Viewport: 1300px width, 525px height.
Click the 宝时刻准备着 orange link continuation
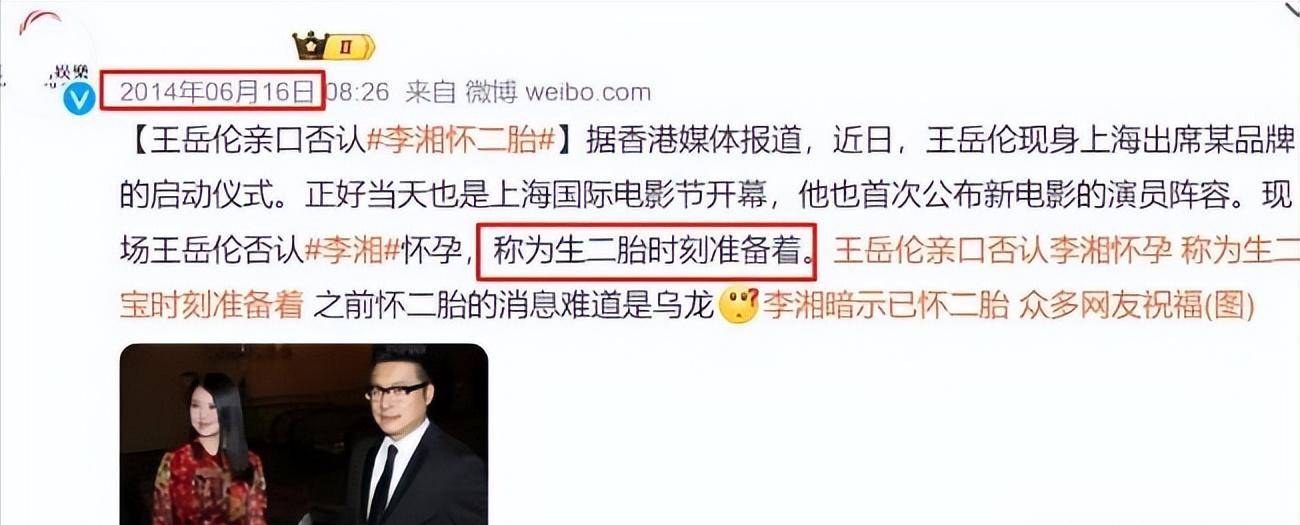tap(211, 305)
